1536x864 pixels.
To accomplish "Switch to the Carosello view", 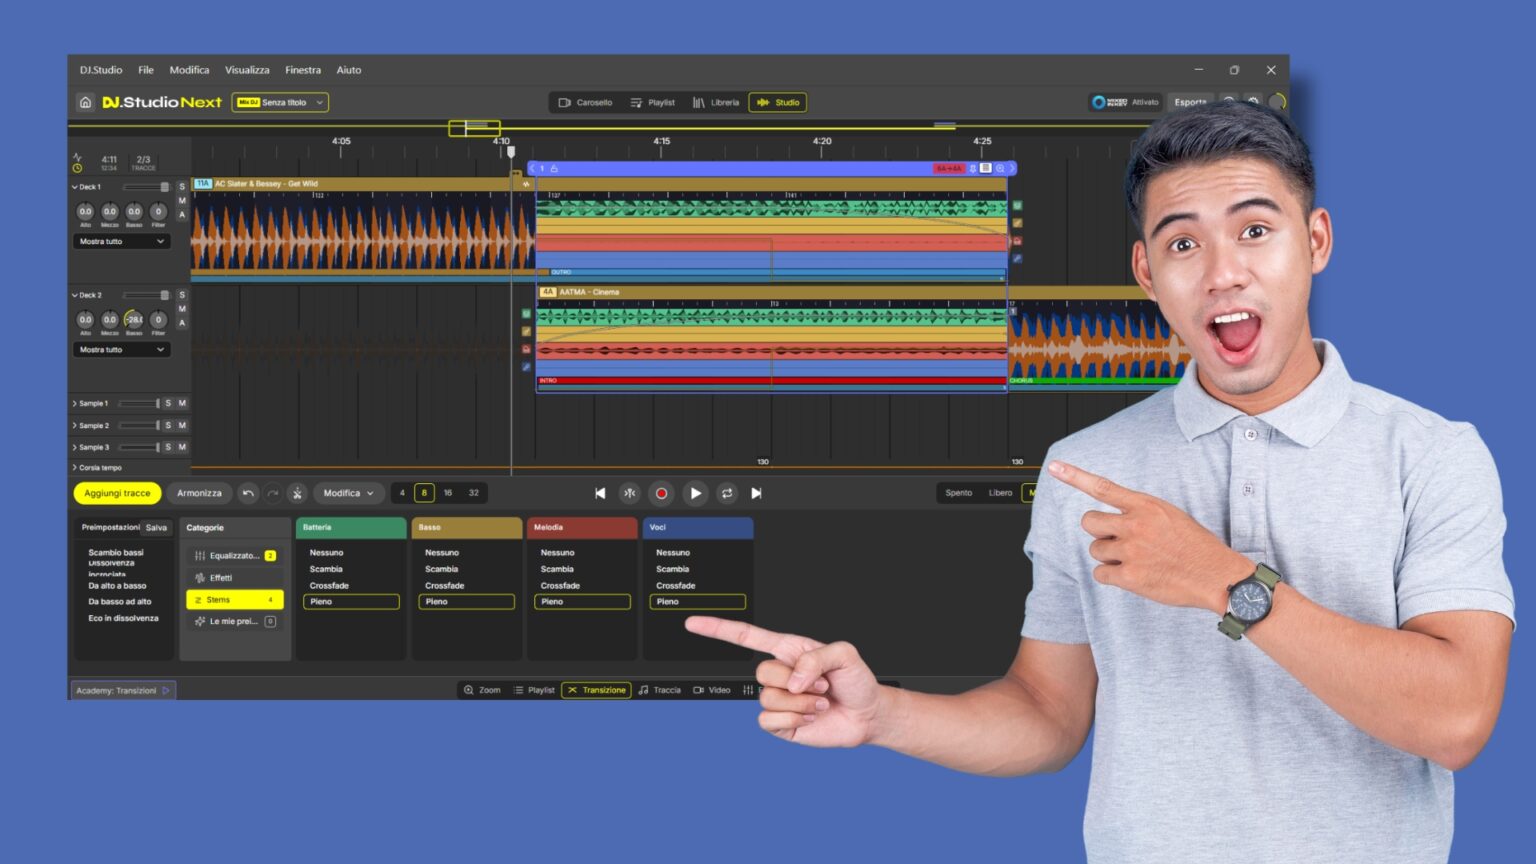I will pyautogui.click(x=585, y=102).
